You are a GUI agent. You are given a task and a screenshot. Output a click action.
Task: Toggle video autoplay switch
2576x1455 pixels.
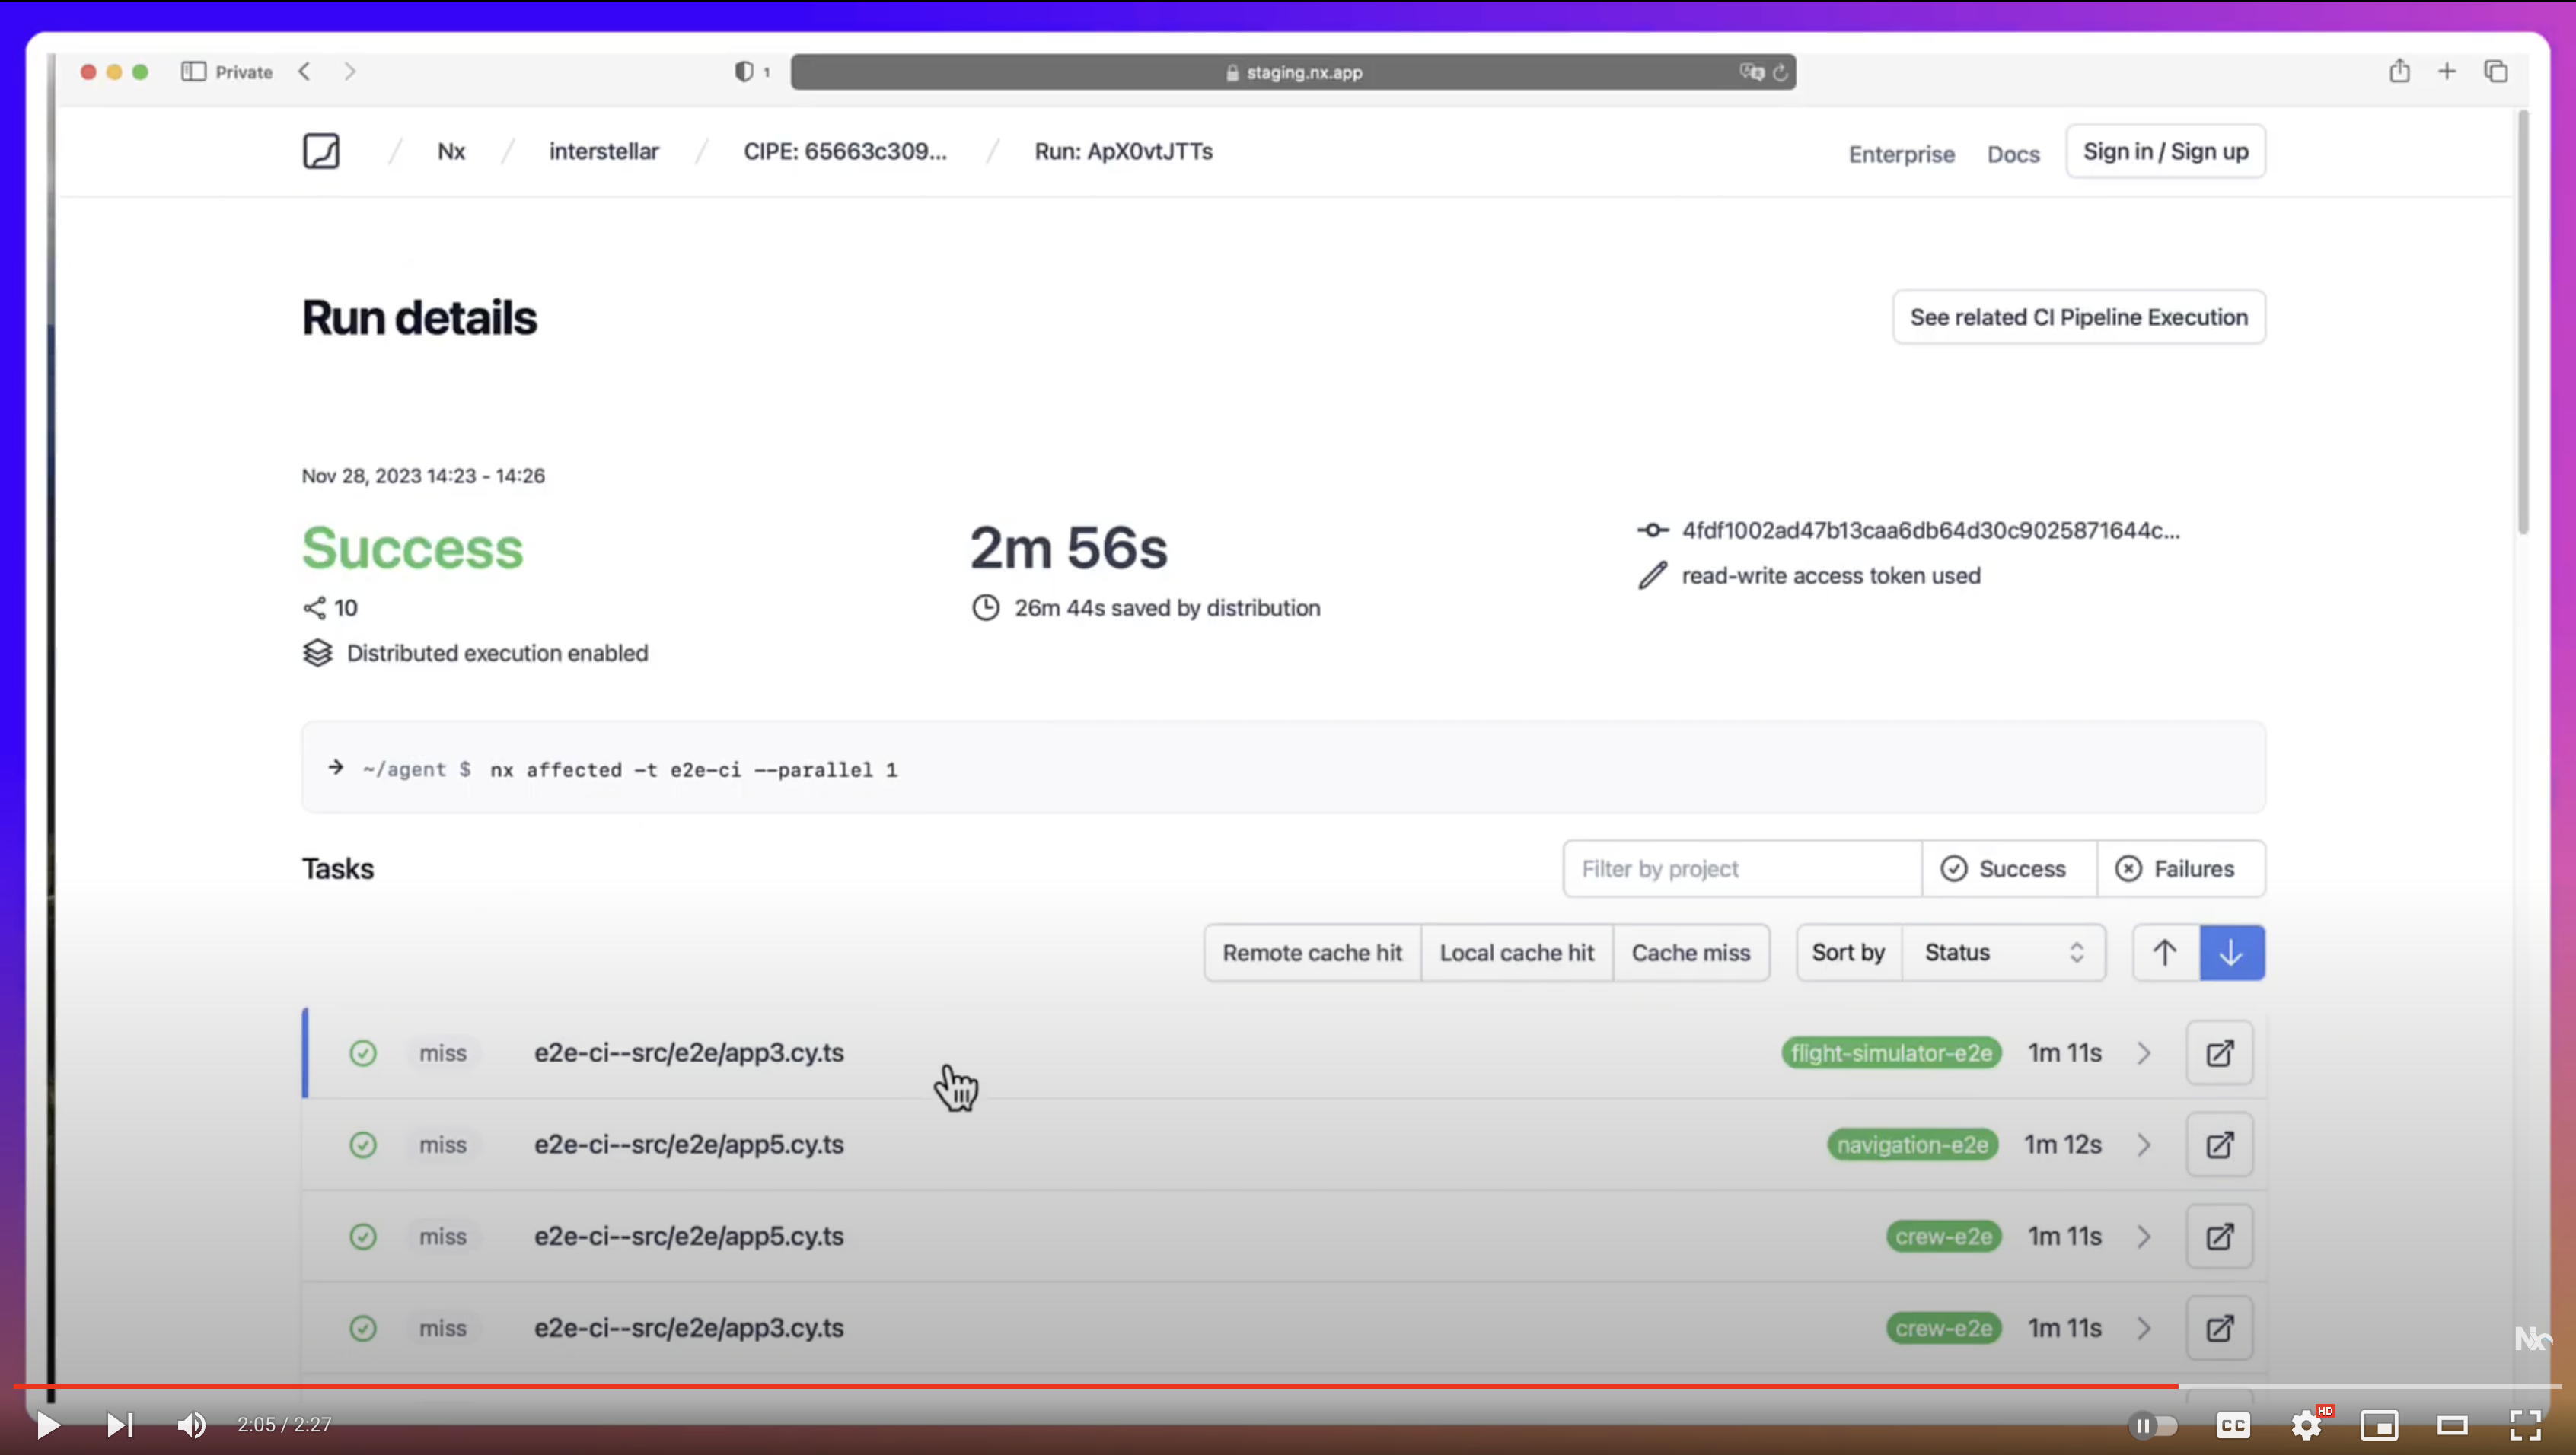click(2152, 1425)
